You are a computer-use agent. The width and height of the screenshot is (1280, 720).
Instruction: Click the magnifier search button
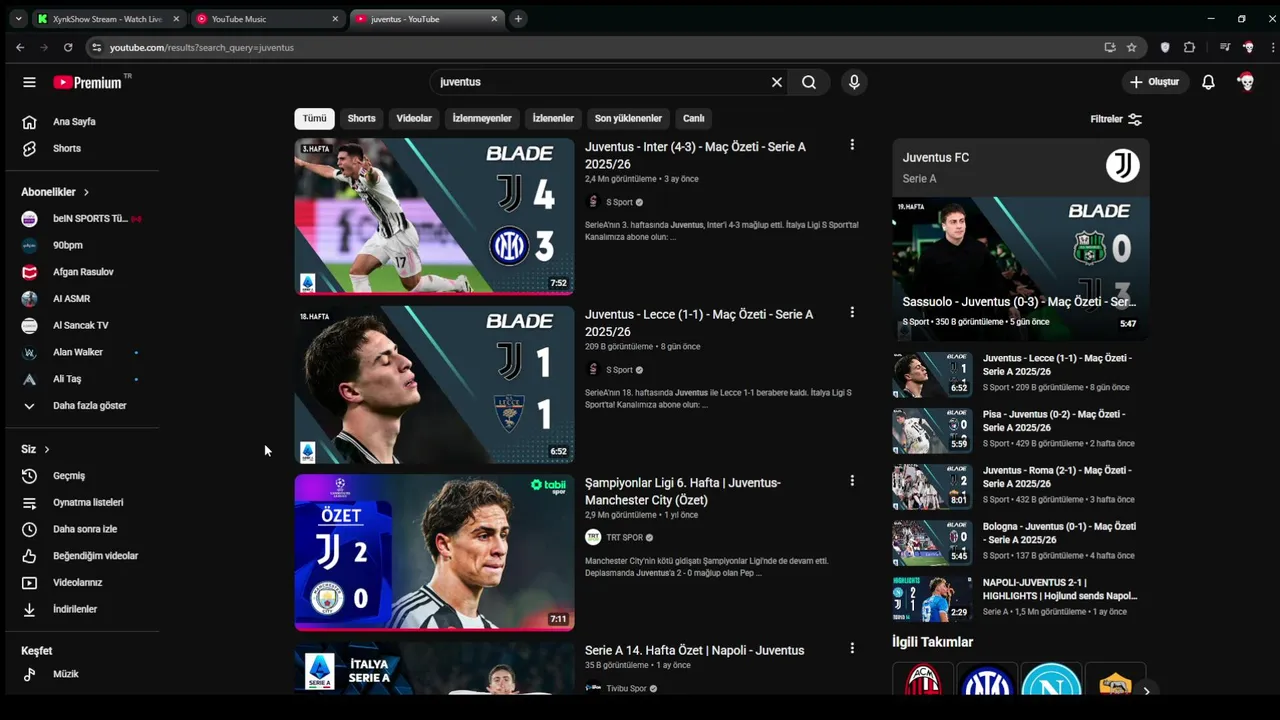809,82
